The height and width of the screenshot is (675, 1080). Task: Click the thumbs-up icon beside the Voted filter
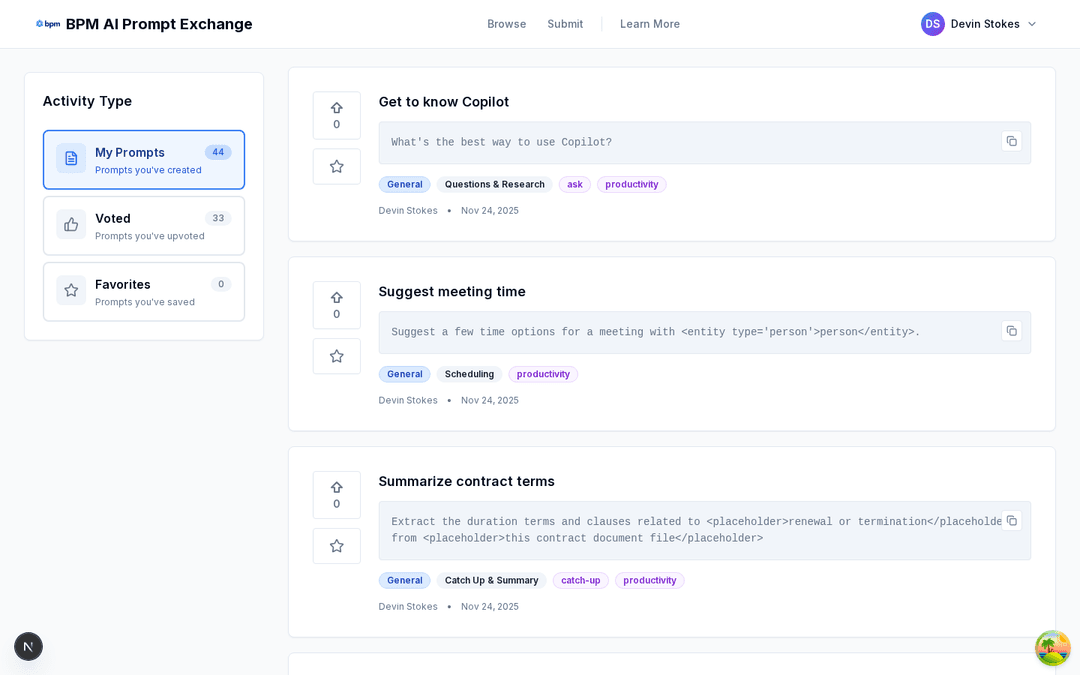70,225
